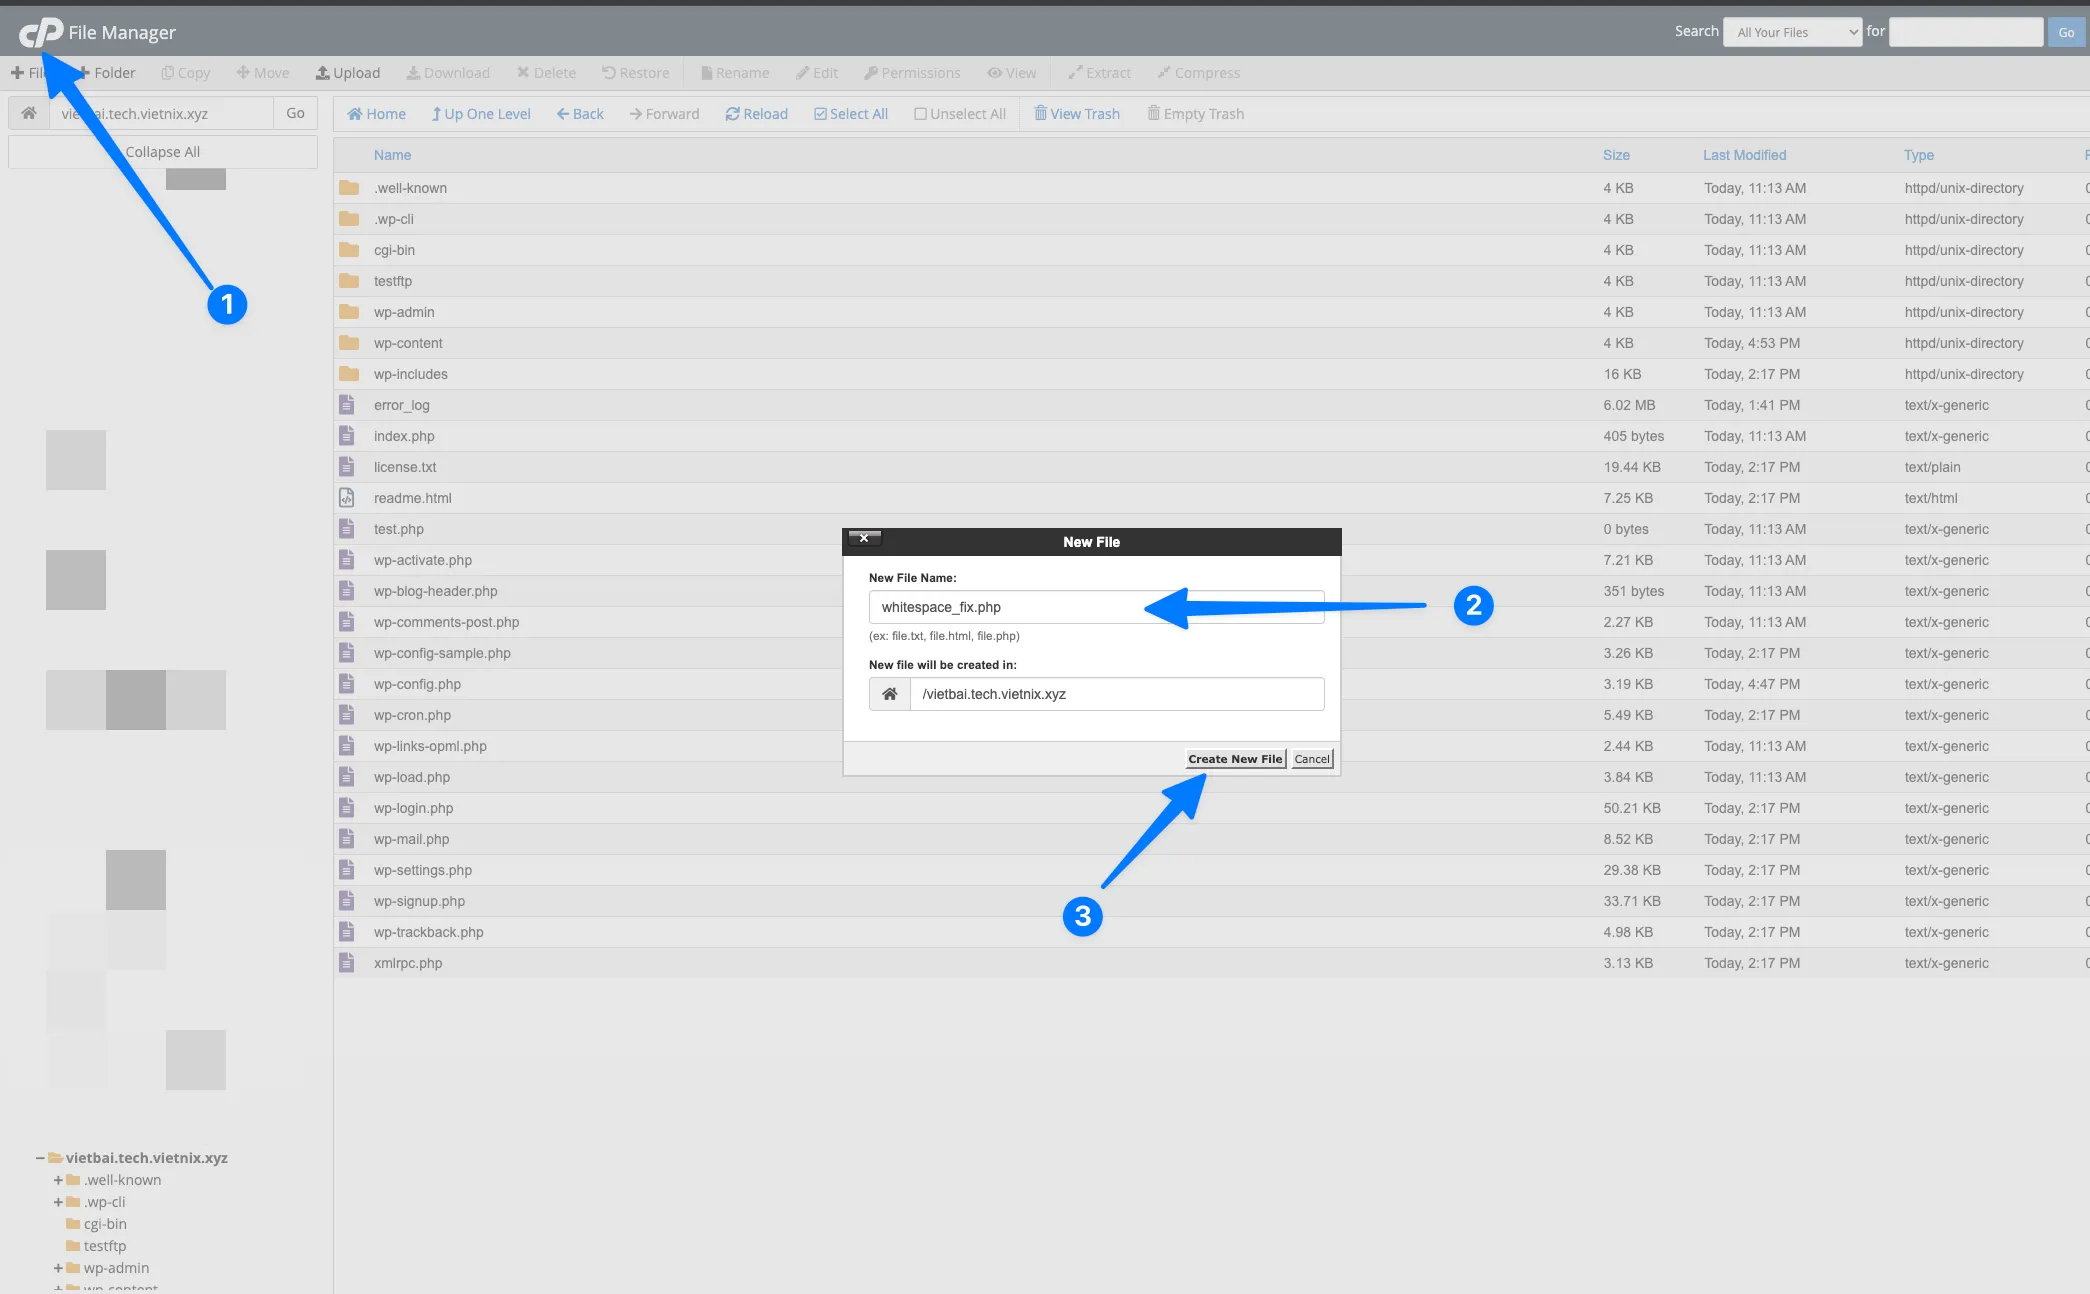Cancel the New File dialog

coord(1311,758)
